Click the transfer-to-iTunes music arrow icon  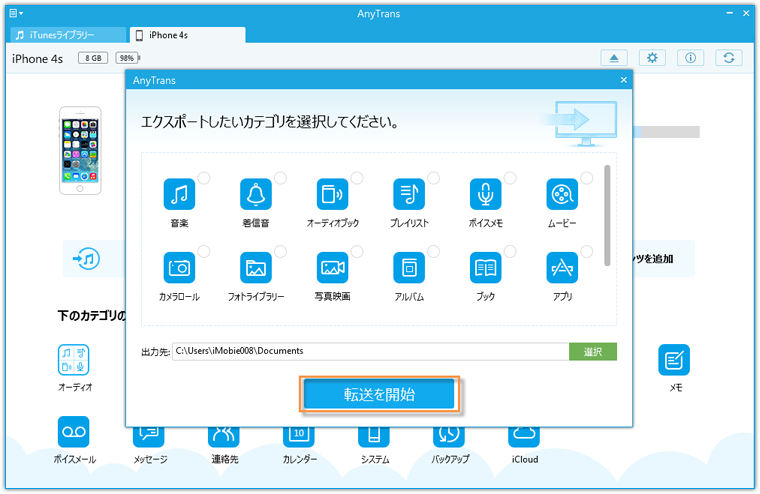(x=87, y=258)
